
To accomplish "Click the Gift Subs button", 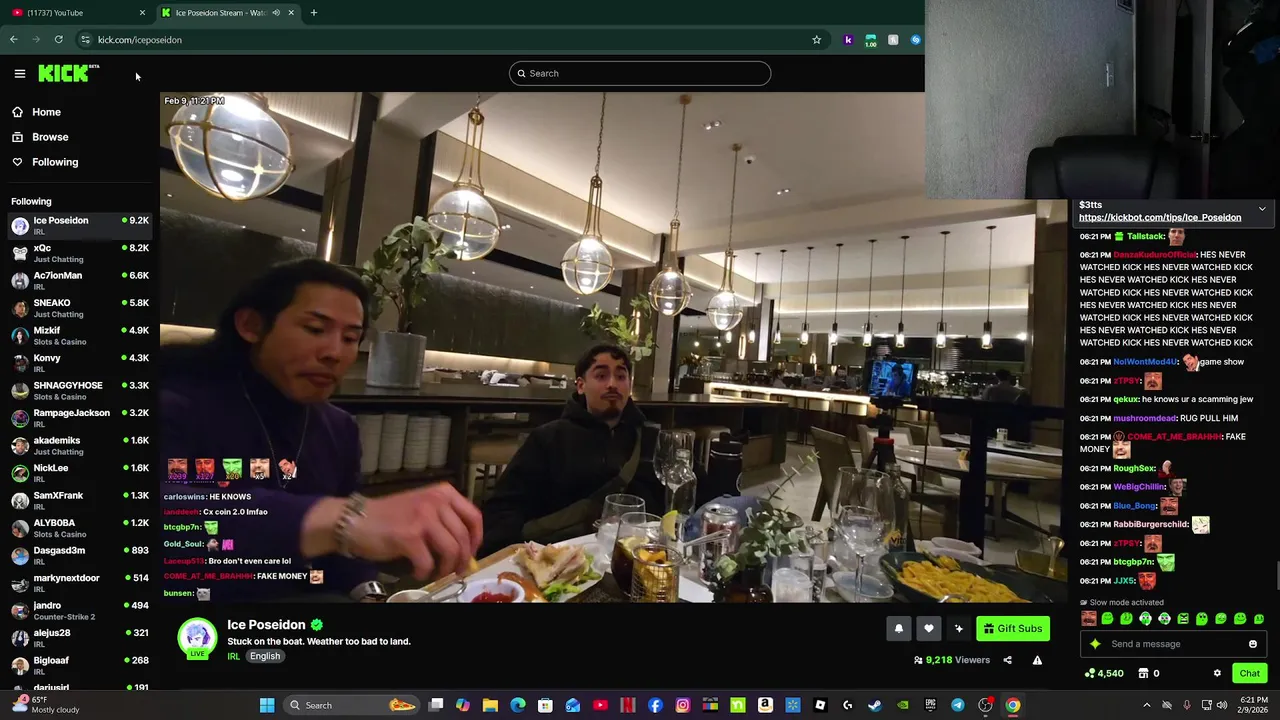I will click(x=1013, y=628).
